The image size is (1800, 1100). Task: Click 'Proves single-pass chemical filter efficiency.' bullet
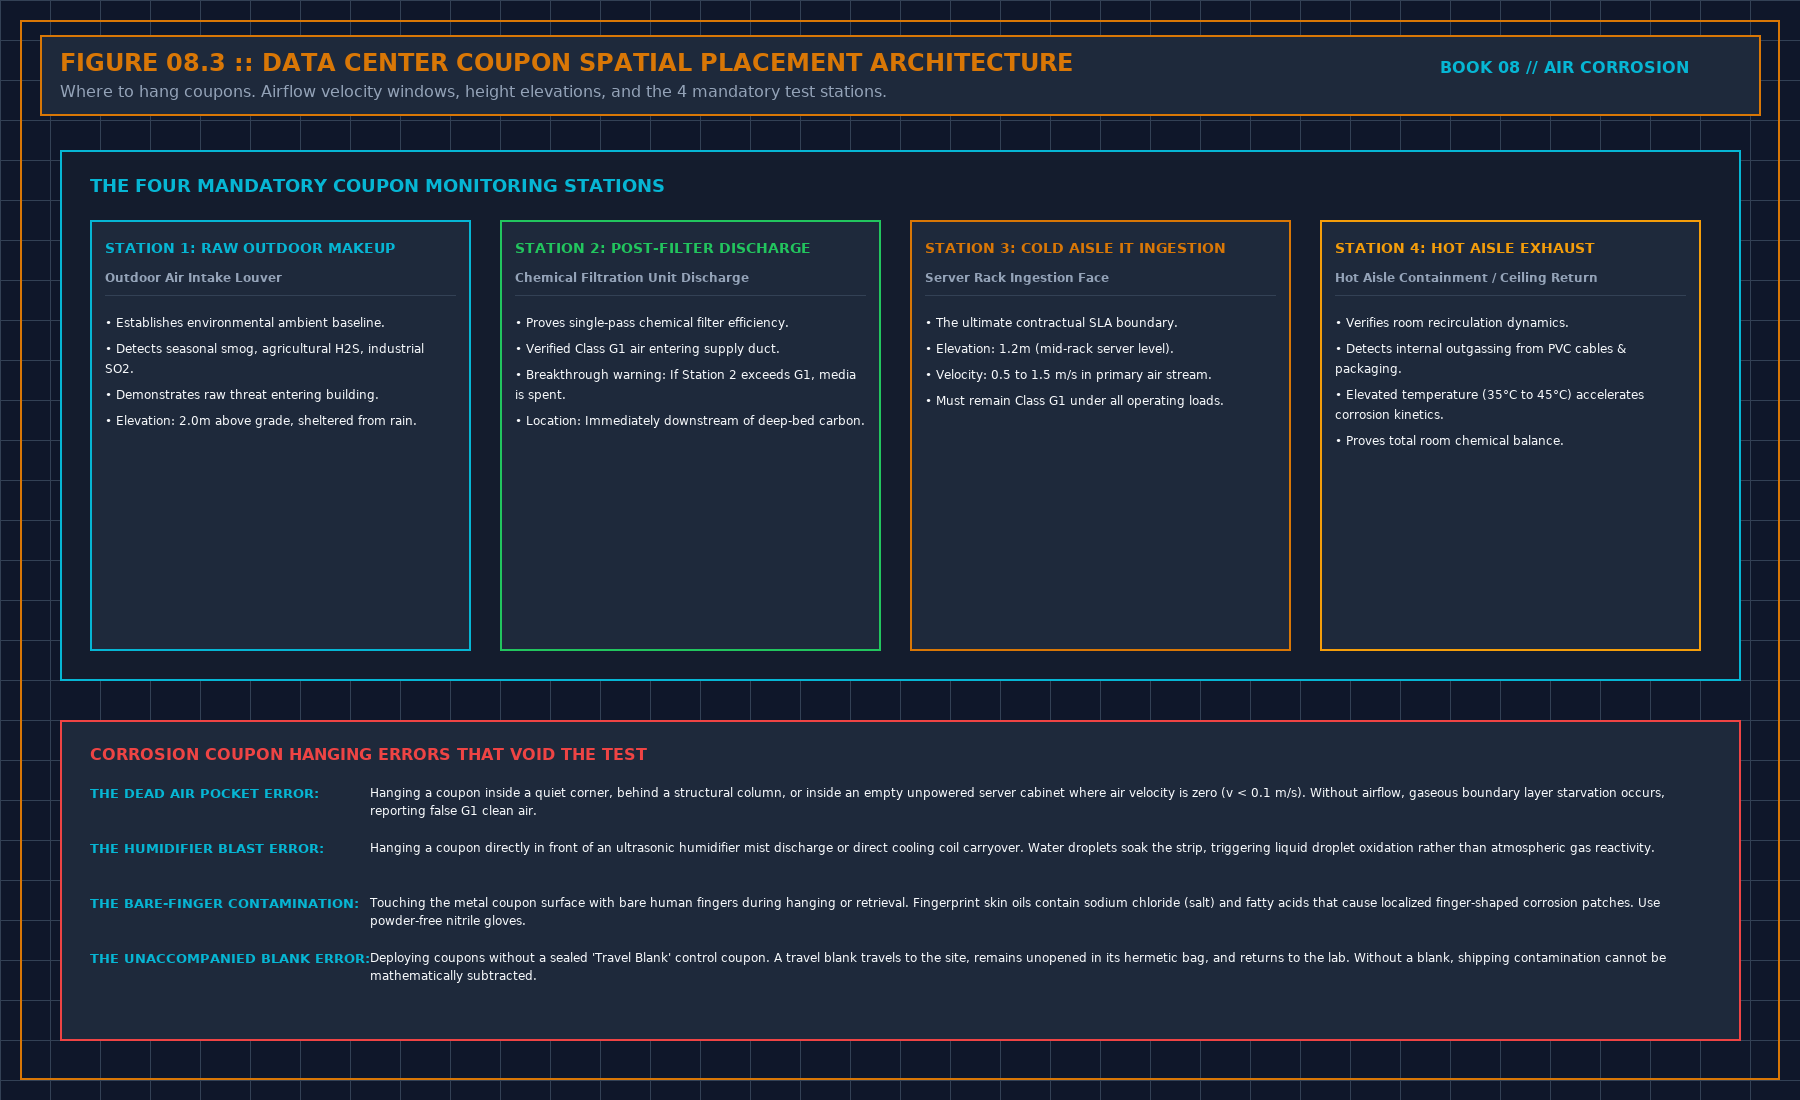pos(652,323)
